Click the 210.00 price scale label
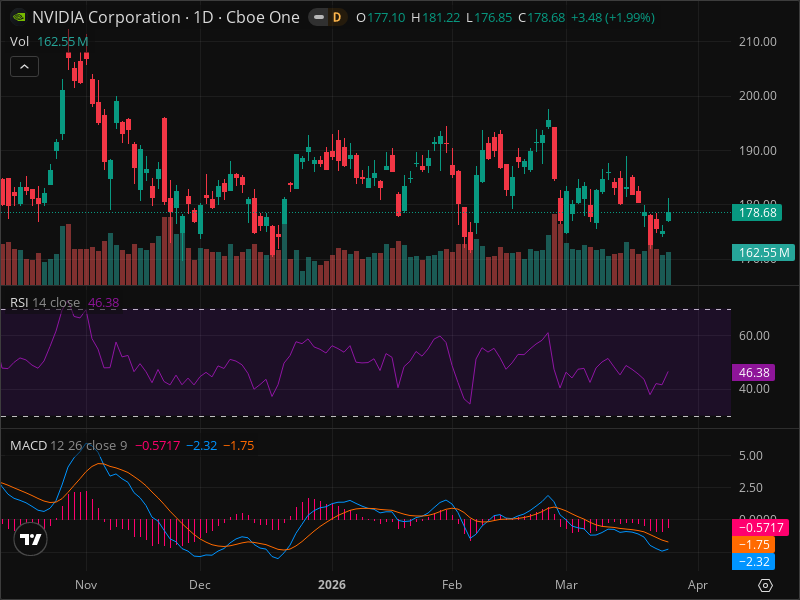 pos(758,41)
